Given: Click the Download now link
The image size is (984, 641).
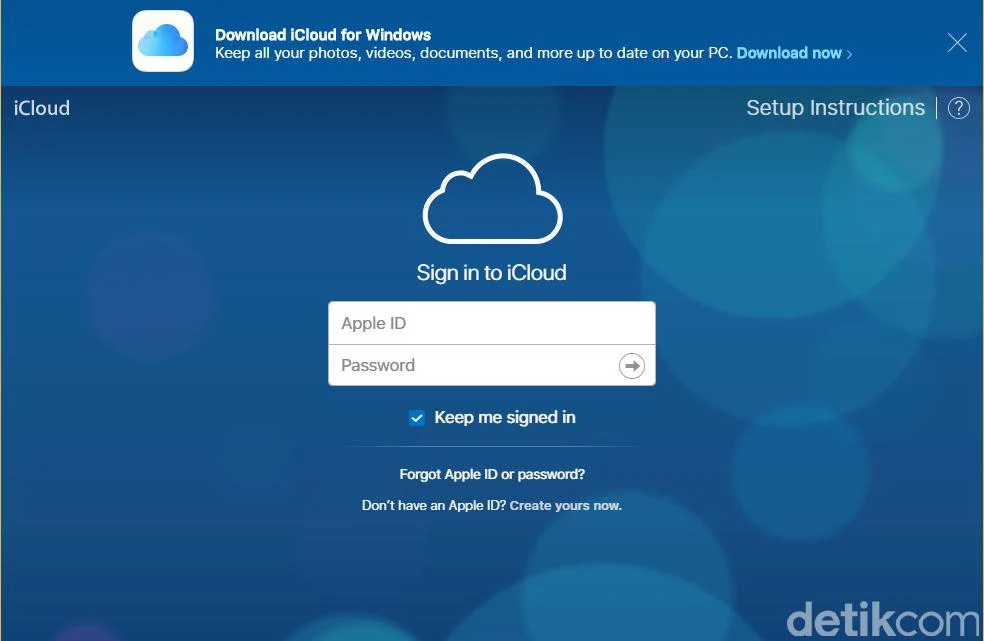Looking at the screenshot, I should point(794,53).
